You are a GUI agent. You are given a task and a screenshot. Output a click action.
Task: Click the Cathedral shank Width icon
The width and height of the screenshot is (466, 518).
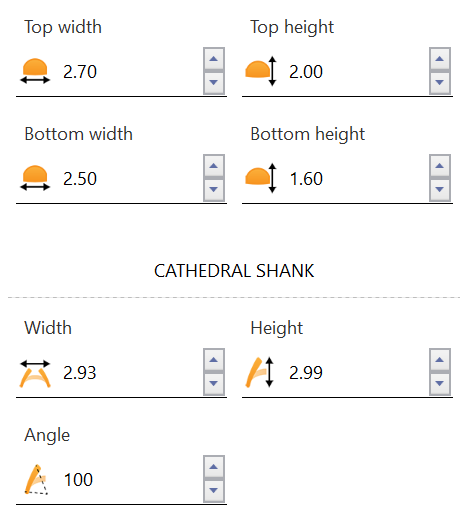click(x=35, y=373)
